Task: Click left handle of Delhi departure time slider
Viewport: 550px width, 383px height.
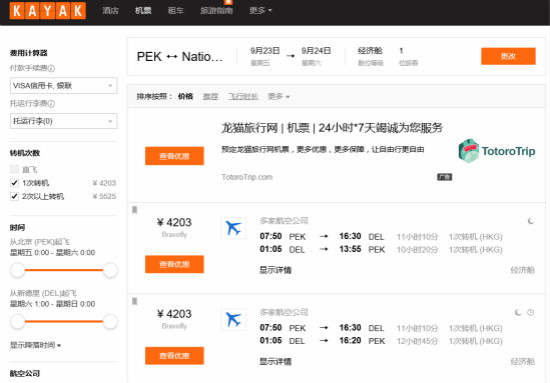Action: pos(17,321)
